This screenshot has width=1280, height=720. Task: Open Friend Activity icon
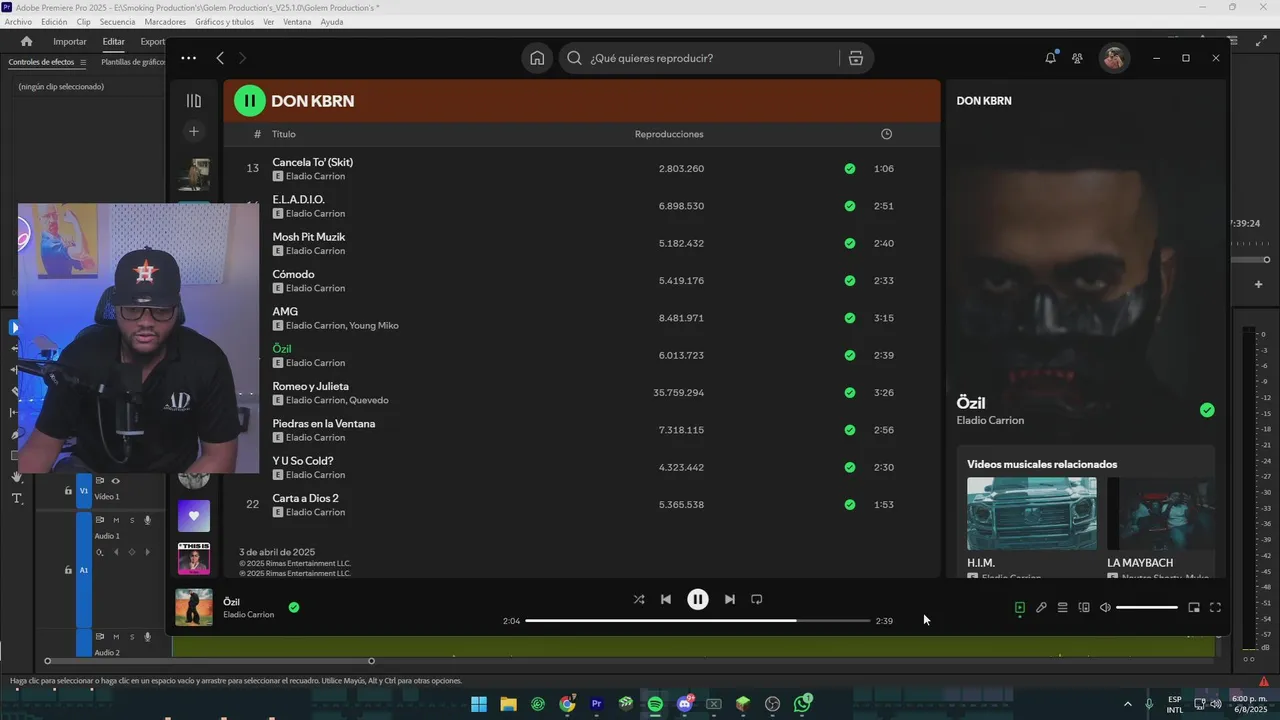pyautogui.click(x=1077, y=58)
